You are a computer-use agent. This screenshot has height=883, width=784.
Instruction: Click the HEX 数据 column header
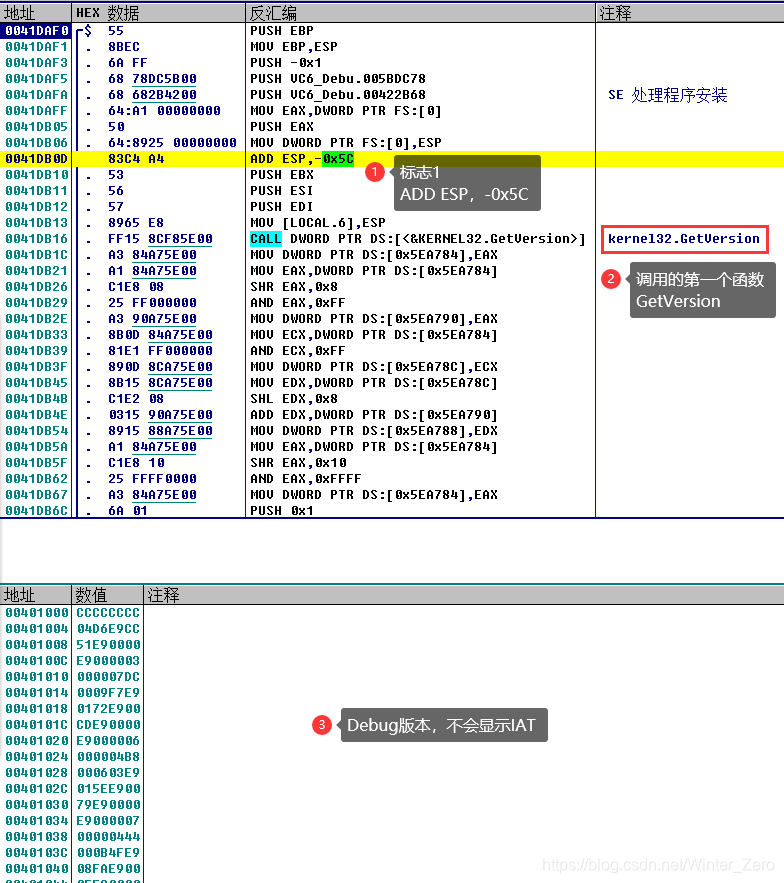point(159,13)
